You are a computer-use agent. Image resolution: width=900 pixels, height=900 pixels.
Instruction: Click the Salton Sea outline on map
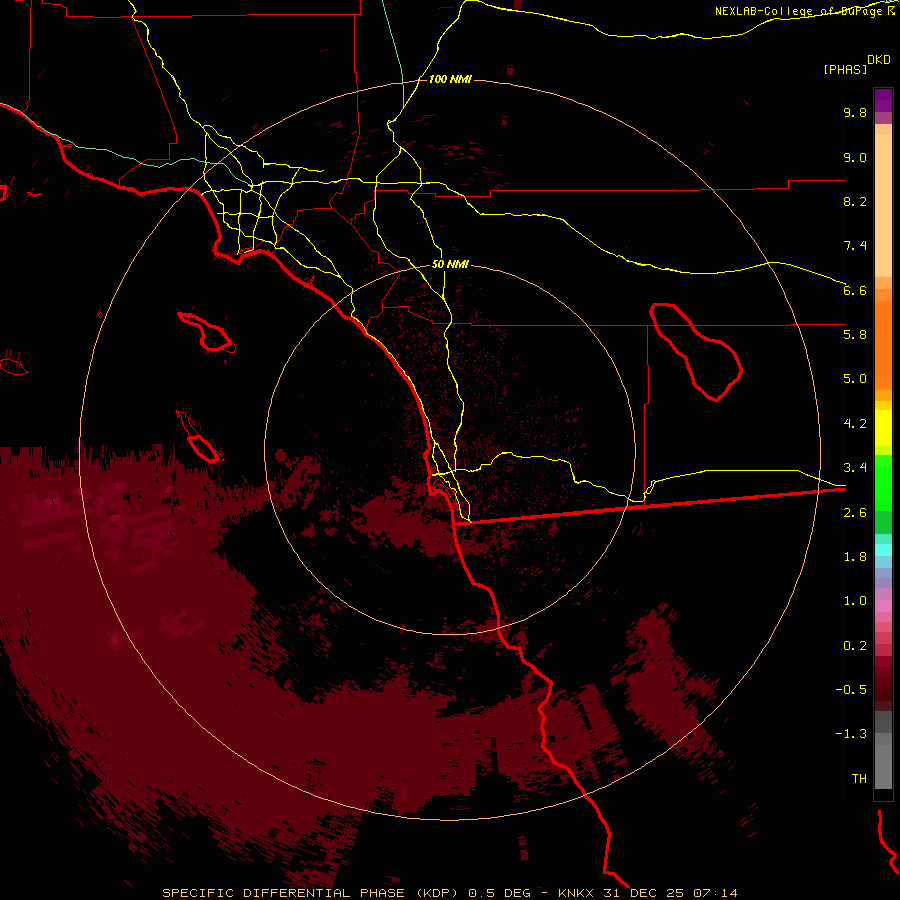point(696,351)
